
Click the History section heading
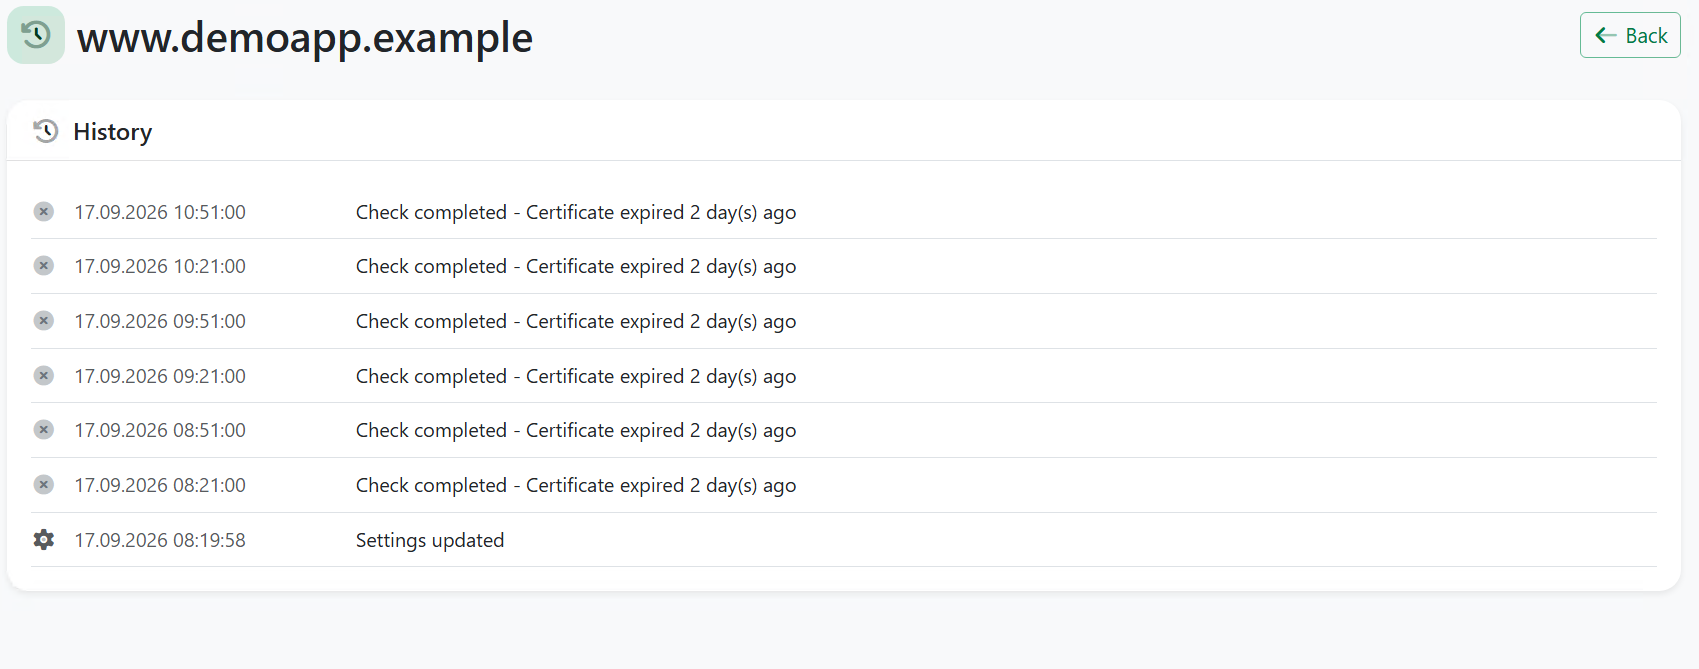(113, 132)
